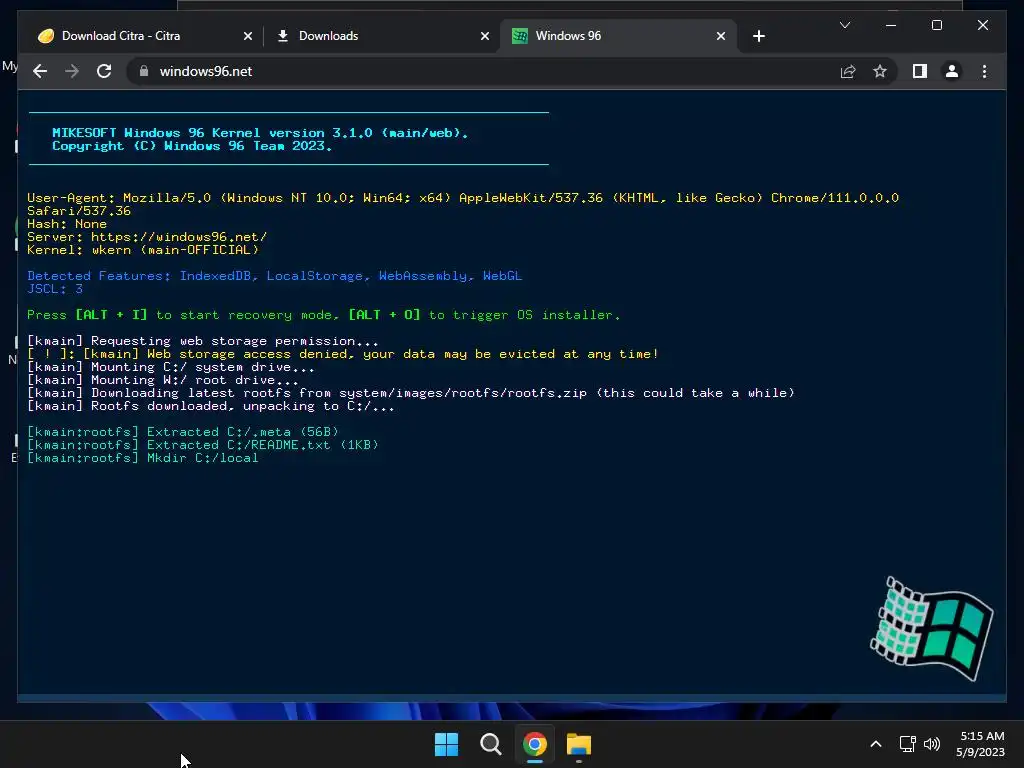Open a new browser tab
The width and height of the screenshot is (1024, 768).
point(758,37)
